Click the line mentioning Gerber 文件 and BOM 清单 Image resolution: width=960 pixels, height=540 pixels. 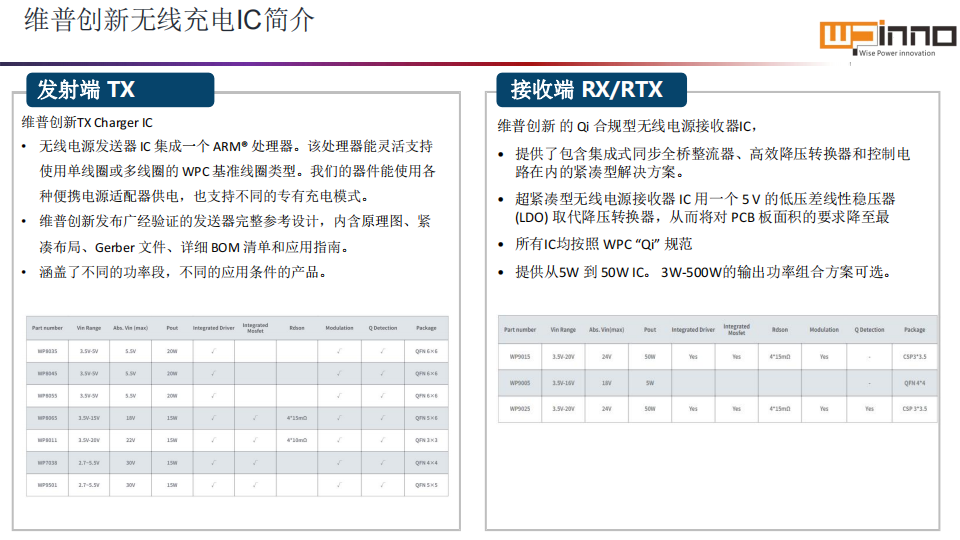(194, 247)
